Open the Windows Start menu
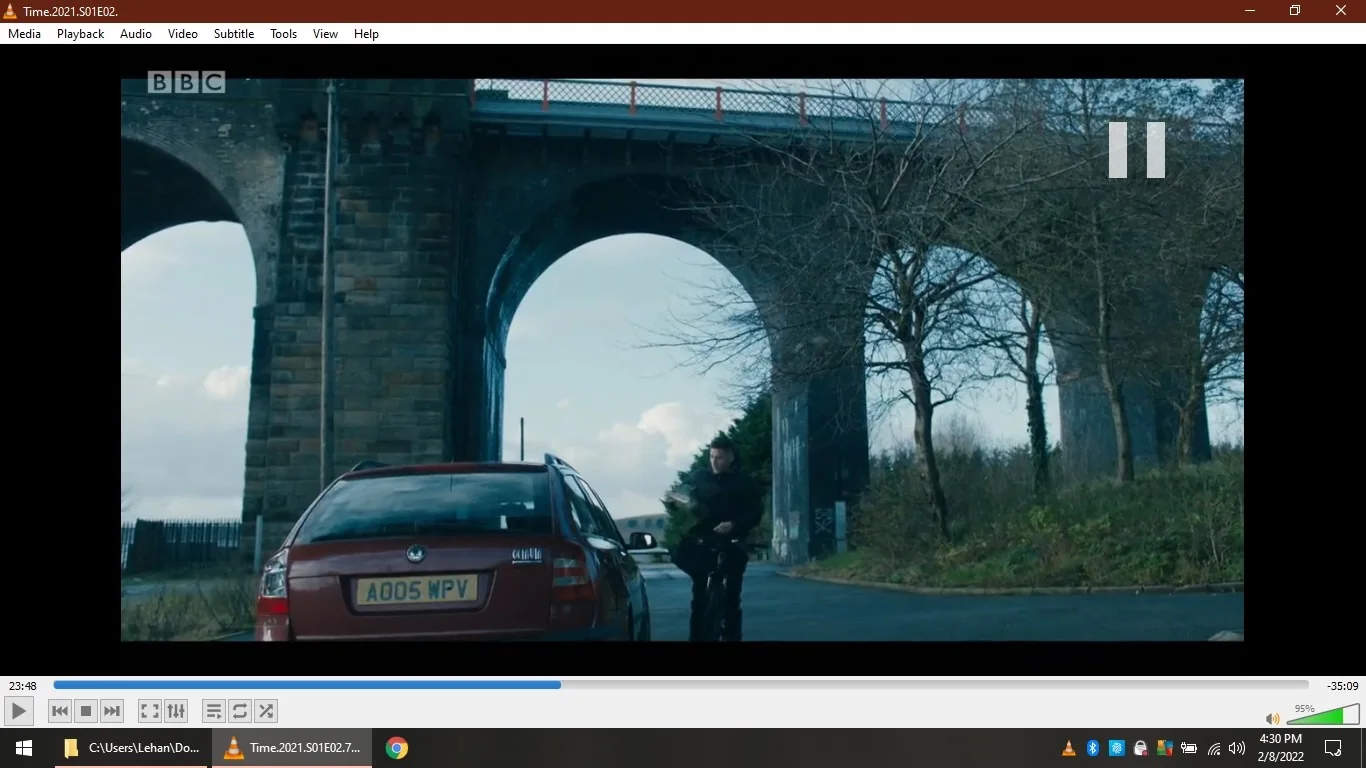The width and height of the screenshot is (1366, 768). pyautogui.click(x=24, y=748)
